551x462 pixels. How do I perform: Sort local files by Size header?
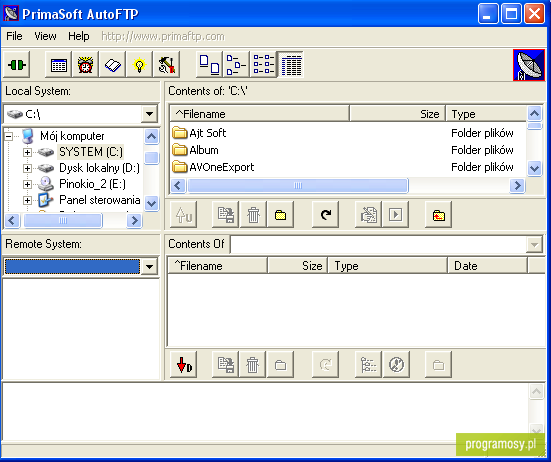coord(398,114)
